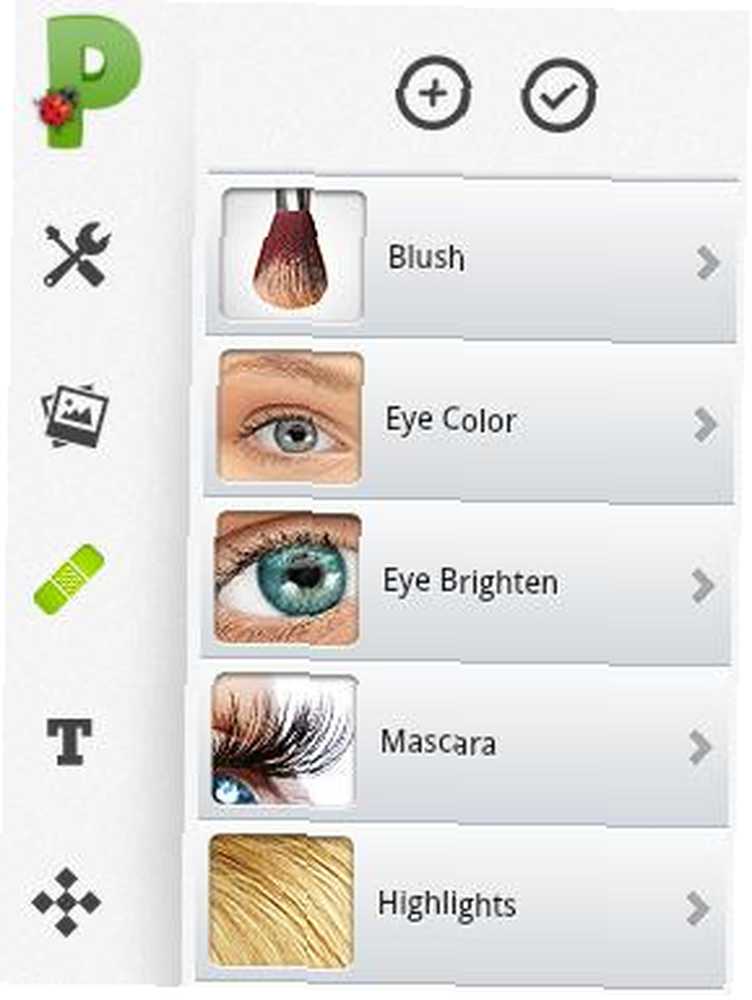Expand the Blush row chevron

[x=708, y=263]
